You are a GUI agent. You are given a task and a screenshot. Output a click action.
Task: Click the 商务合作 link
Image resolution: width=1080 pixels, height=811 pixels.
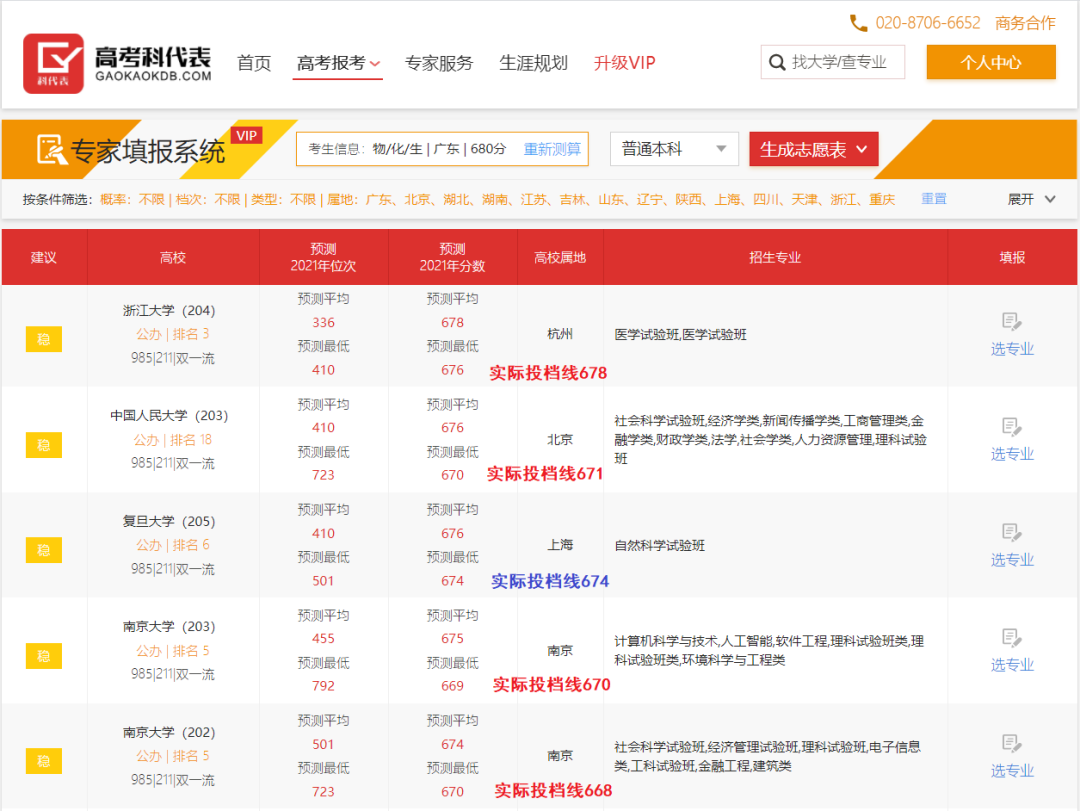[1025, 23]
